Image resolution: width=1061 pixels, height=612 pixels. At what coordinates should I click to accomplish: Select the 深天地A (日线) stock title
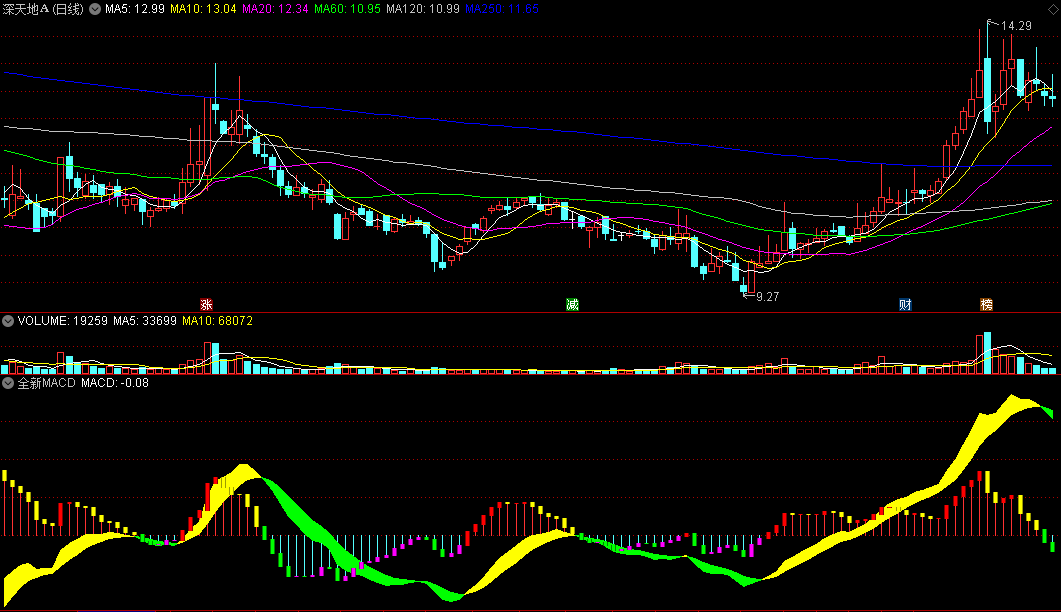click(x=43, y=9)
